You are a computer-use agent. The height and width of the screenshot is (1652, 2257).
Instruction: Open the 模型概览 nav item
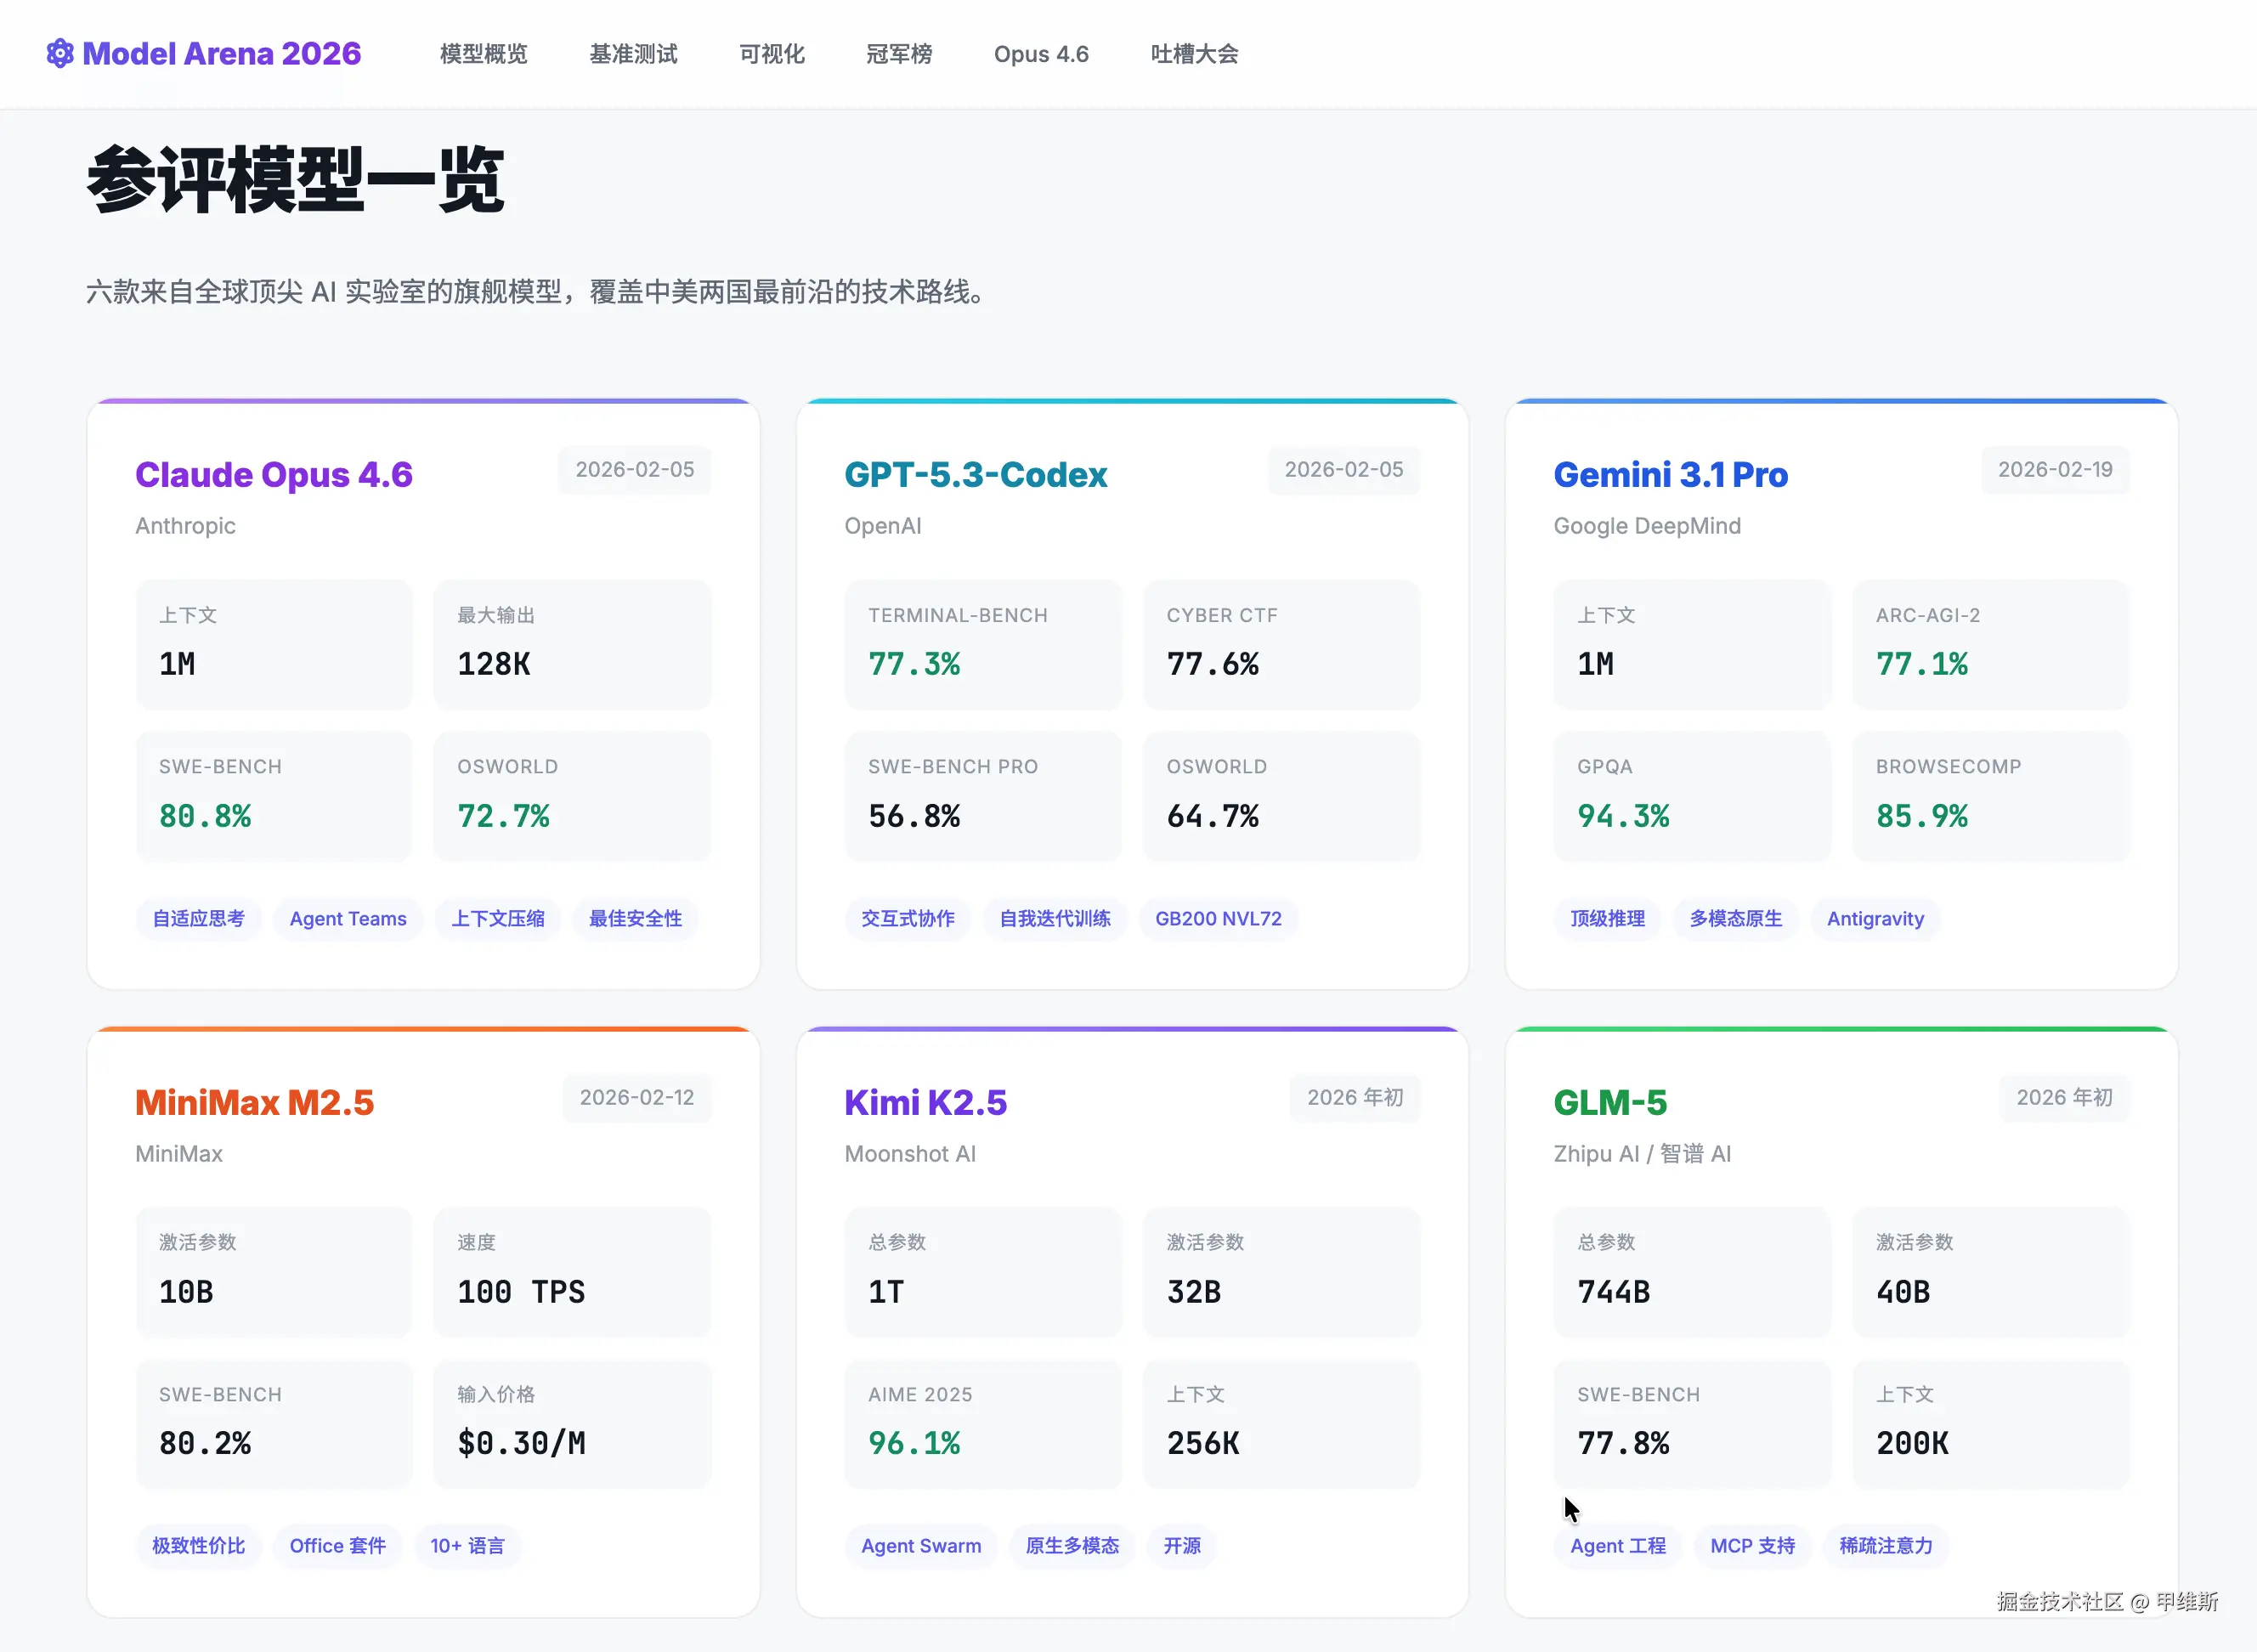tap(483, 54)
